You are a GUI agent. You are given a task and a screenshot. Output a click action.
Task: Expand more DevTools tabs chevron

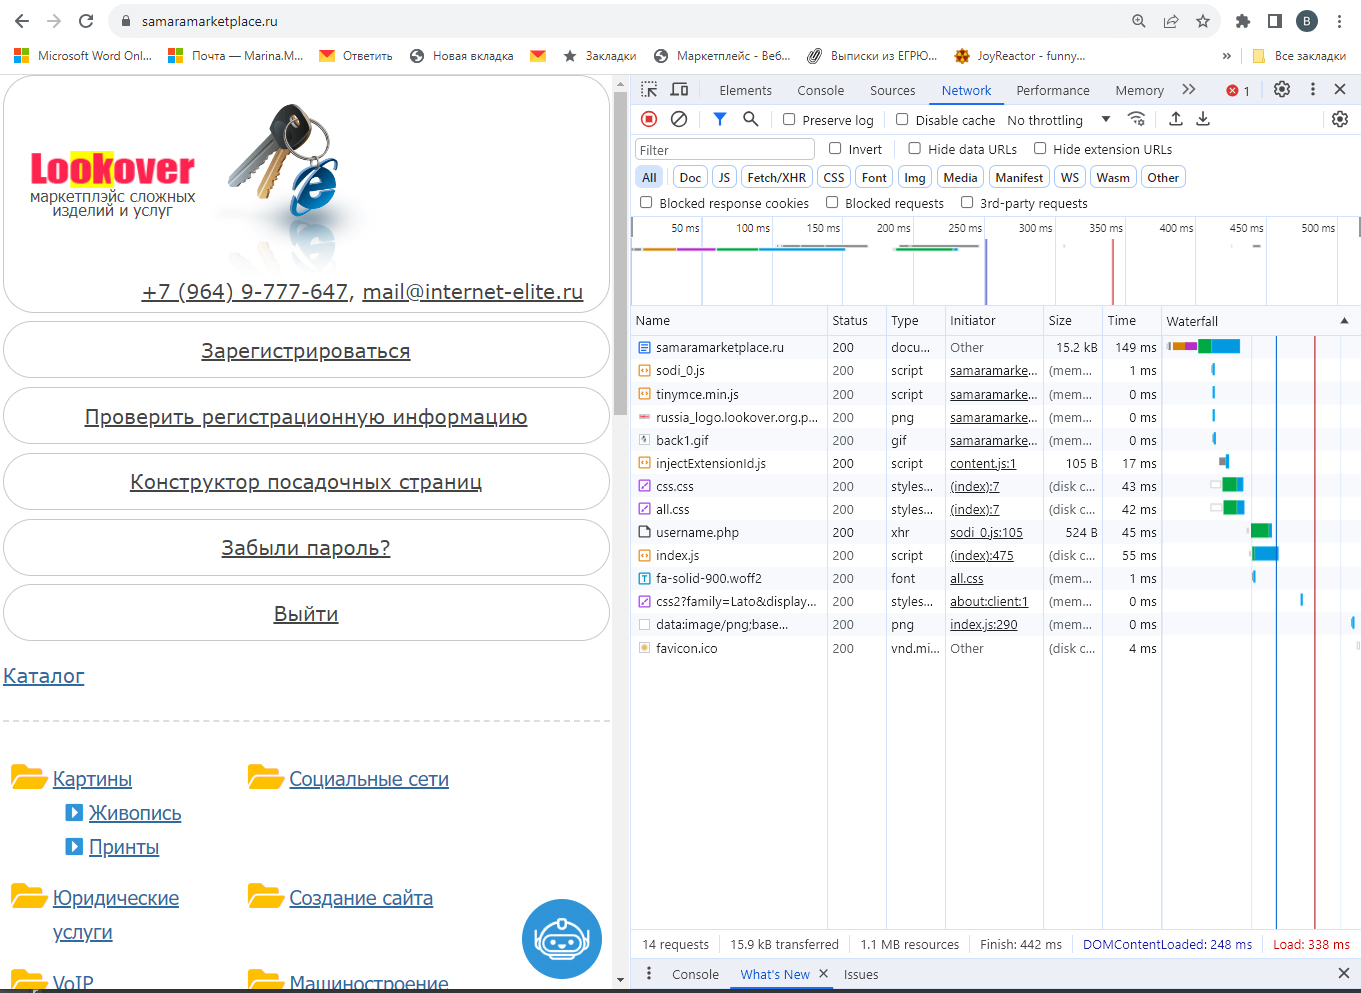point(1189,90)
